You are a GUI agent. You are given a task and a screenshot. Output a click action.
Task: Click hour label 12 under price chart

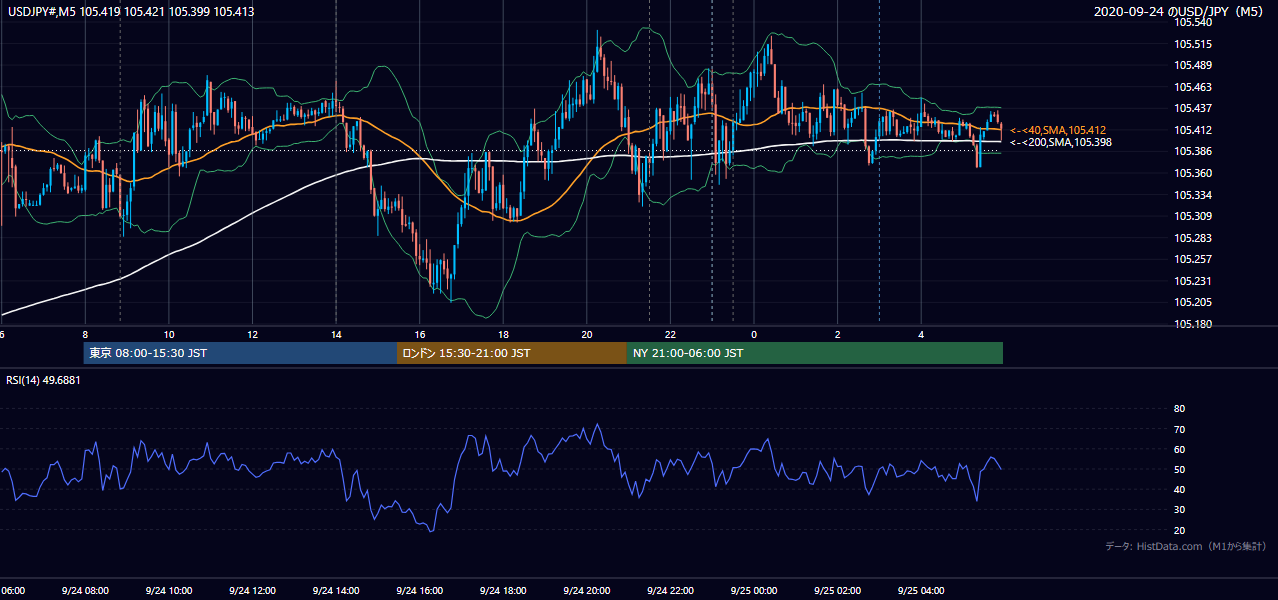(x=252, y=335)
